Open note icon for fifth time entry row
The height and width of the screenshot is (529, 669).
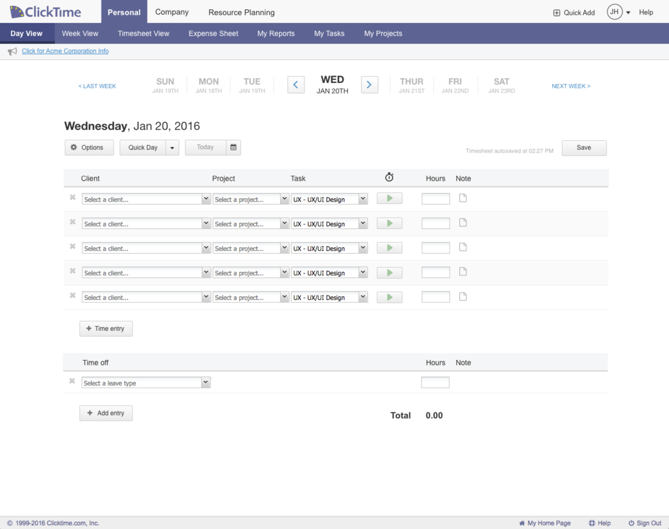(x=463, y=296)
